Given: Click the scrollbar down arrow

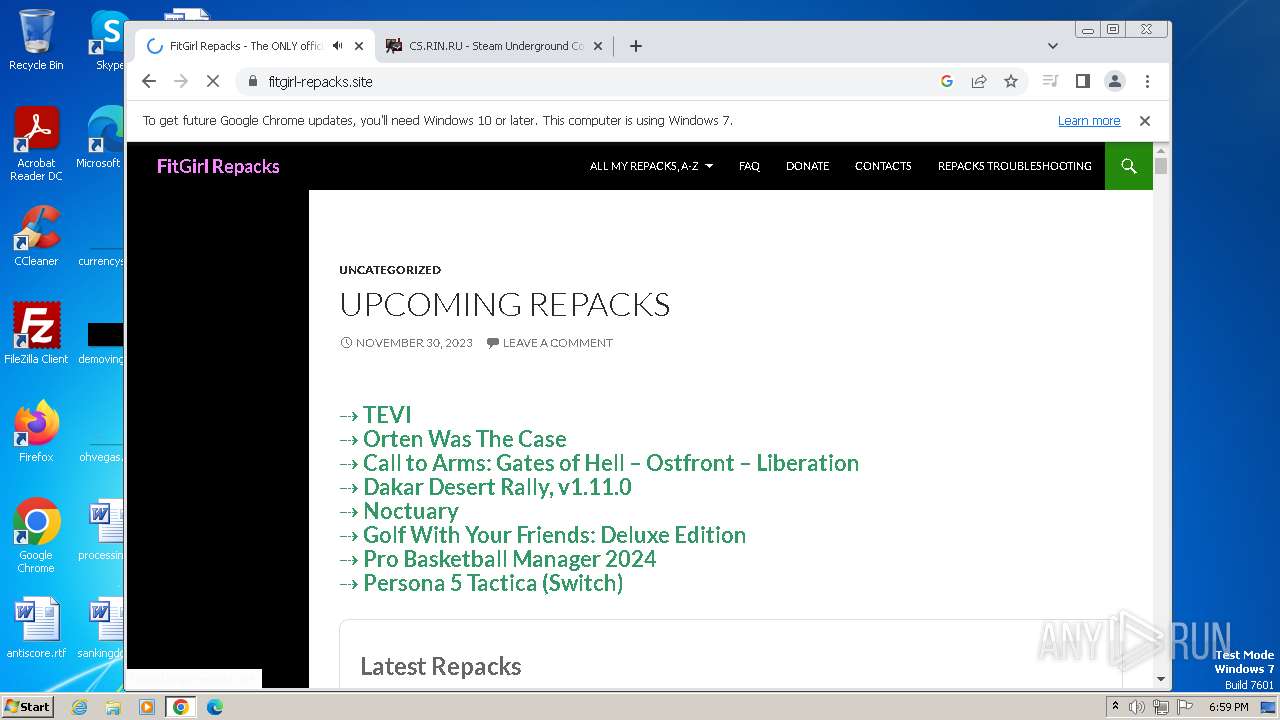Looking at the screenshot, I should [x=1161, y=679].
